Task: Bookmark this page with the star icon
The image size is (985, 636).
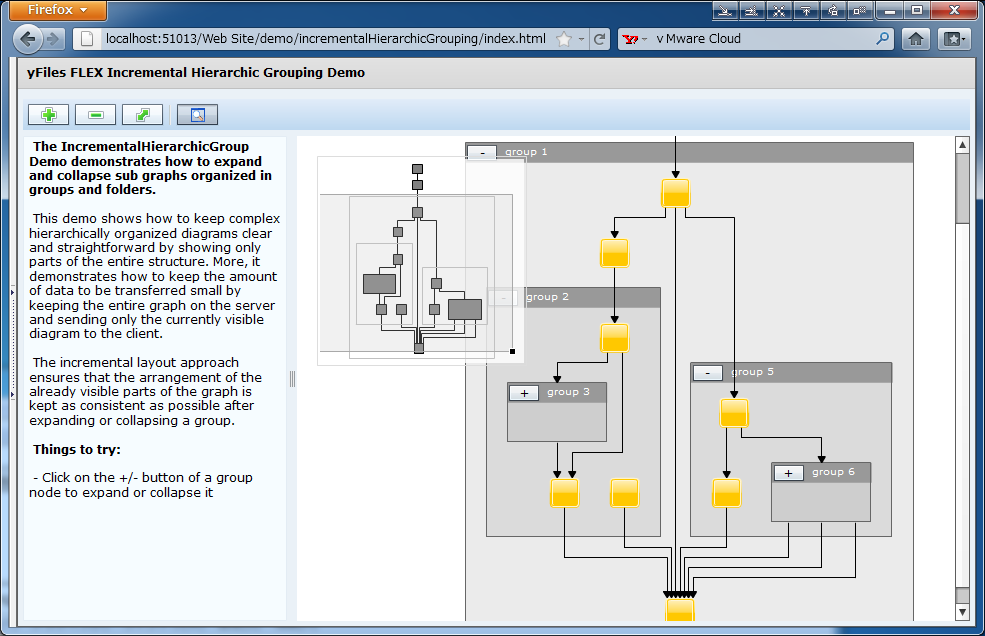Action: (x=564, y=39)
